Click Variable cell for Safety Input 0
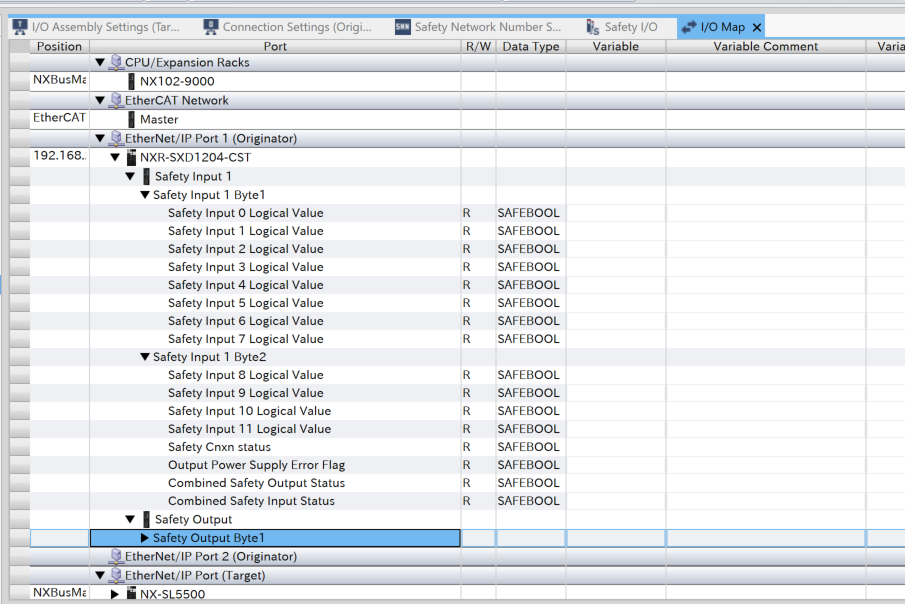905x604 pixels. point(616,212)
